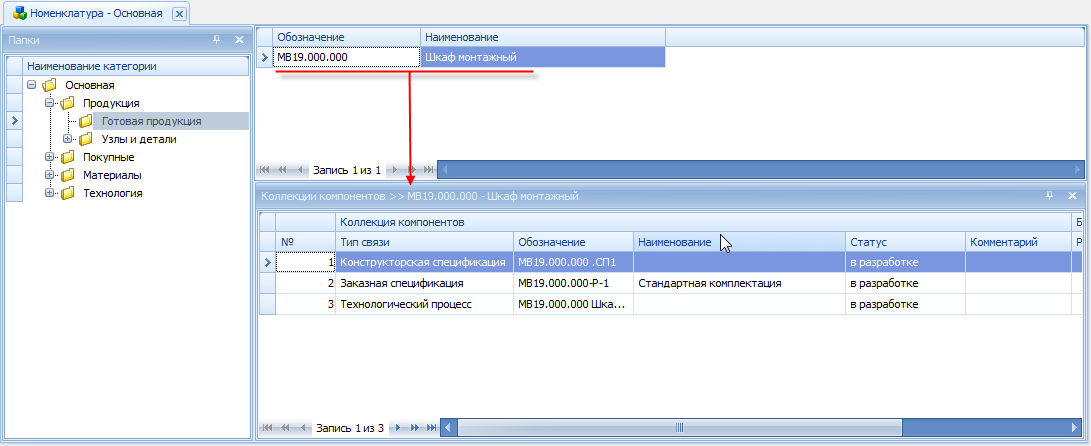Image resolution: width=1091 pixels, height=446 pixels.
Task: Click lower scrollbar right arrow
Action: pos(1076,427)
